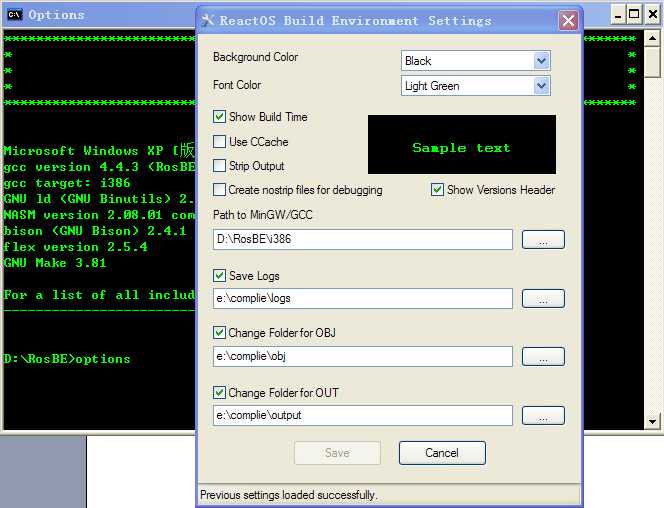Screen dimensions: 664x508
Task: Click the 'D:\RosBE>options' console prompt line
Action: click(x=67, y=359)
